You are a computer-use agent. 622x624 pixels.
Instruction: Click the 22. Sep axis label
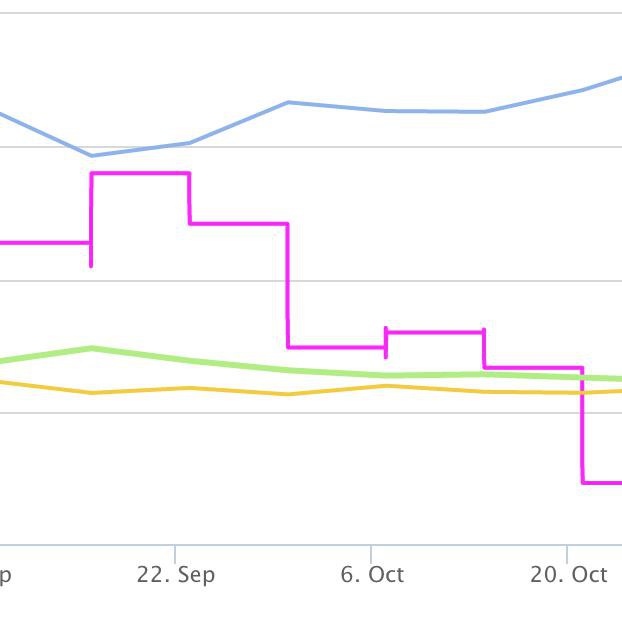pos(176,575)
